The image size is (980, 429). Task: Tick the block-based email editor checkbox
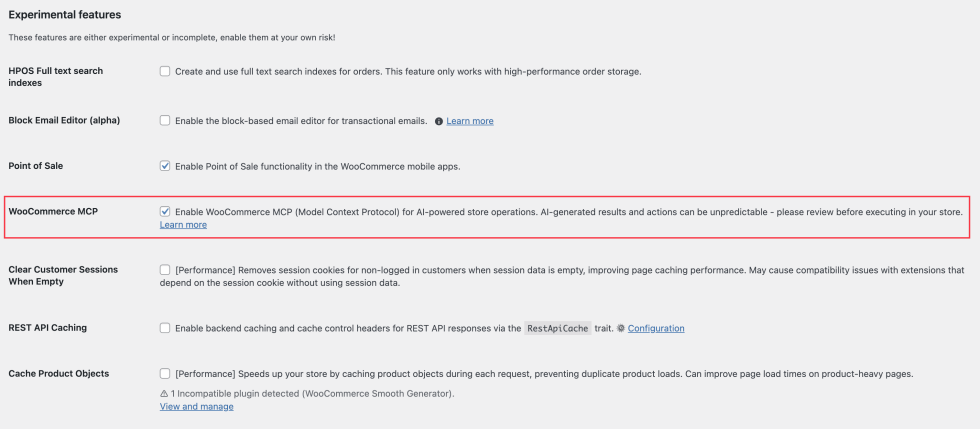click(165, 120)
